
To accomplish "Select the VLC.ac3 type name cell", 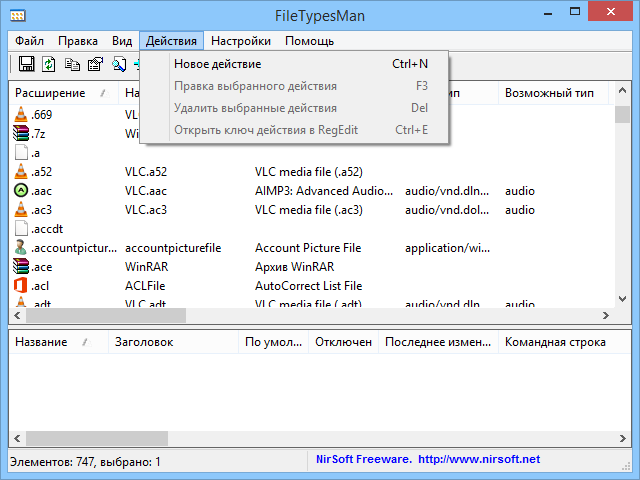I will (146, 210).
